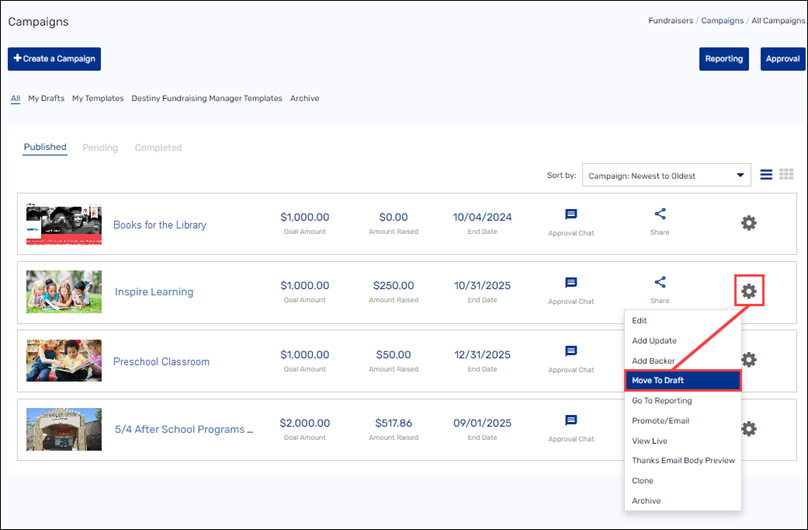
Task: Open settings gear for Books for the Library
Action: (748, 223)
